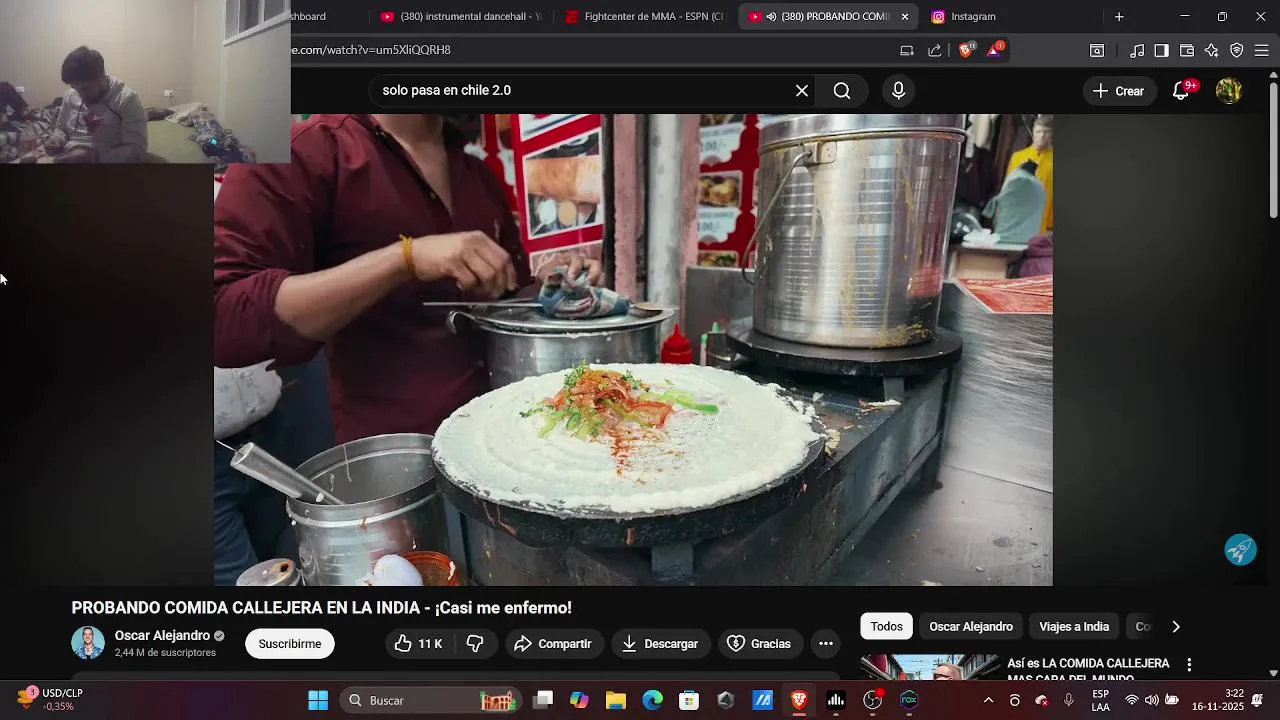Image resolution: width=1280 pixels, height=720 pixels.
Task: Click the Descargar download button
Action: click(660, 644)
